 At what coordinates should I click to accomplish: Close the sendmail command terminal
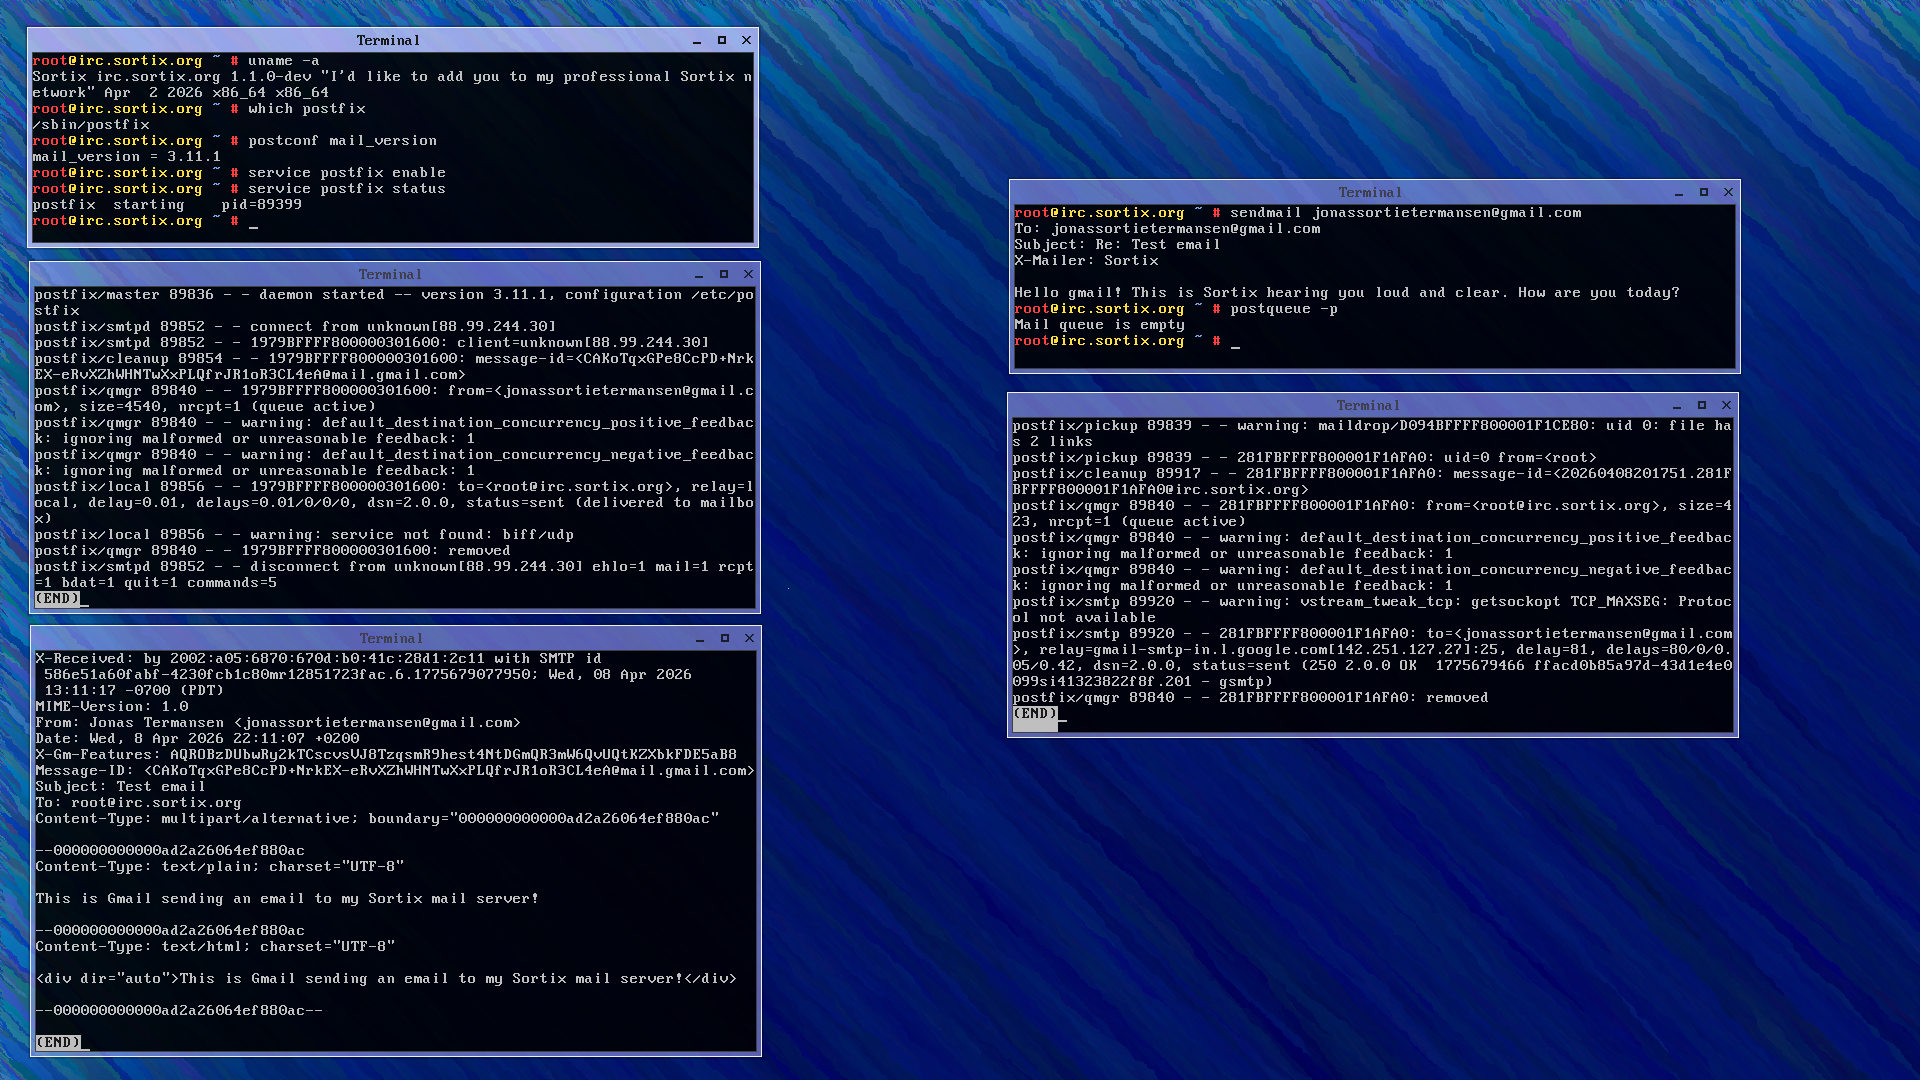tap(1728, 192)
